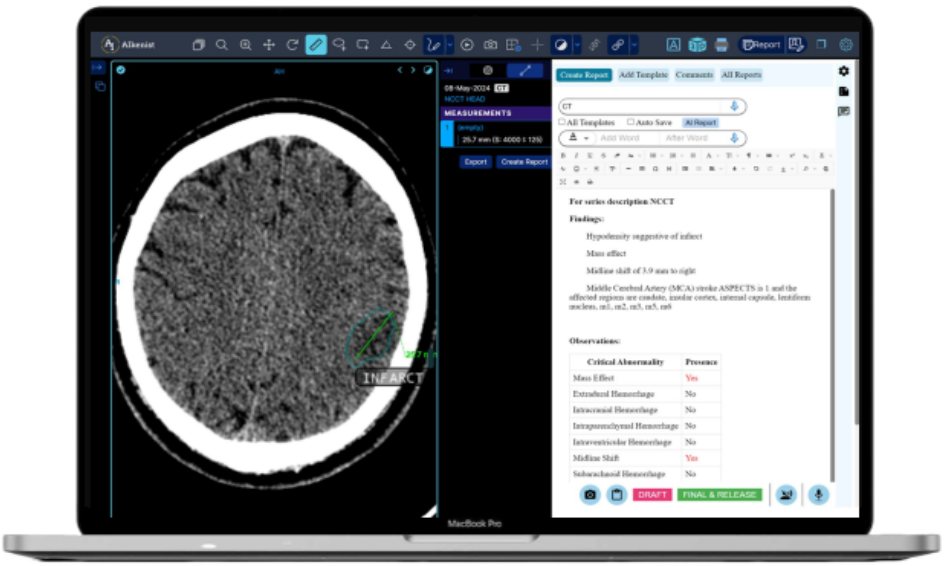Save report with DRAFT button
This screenshot has height=566, width=944.
pos(652,495)
